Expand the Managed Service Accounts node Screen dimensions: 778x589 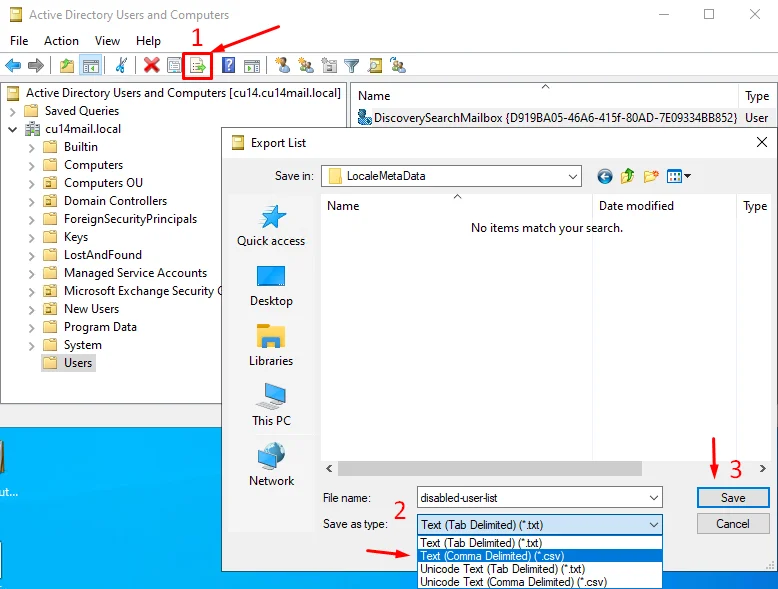tap(32, 273)
